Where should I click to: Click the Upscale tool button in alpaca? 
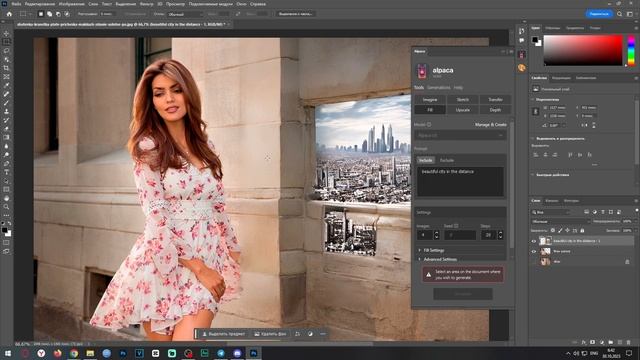pos(462,110)
